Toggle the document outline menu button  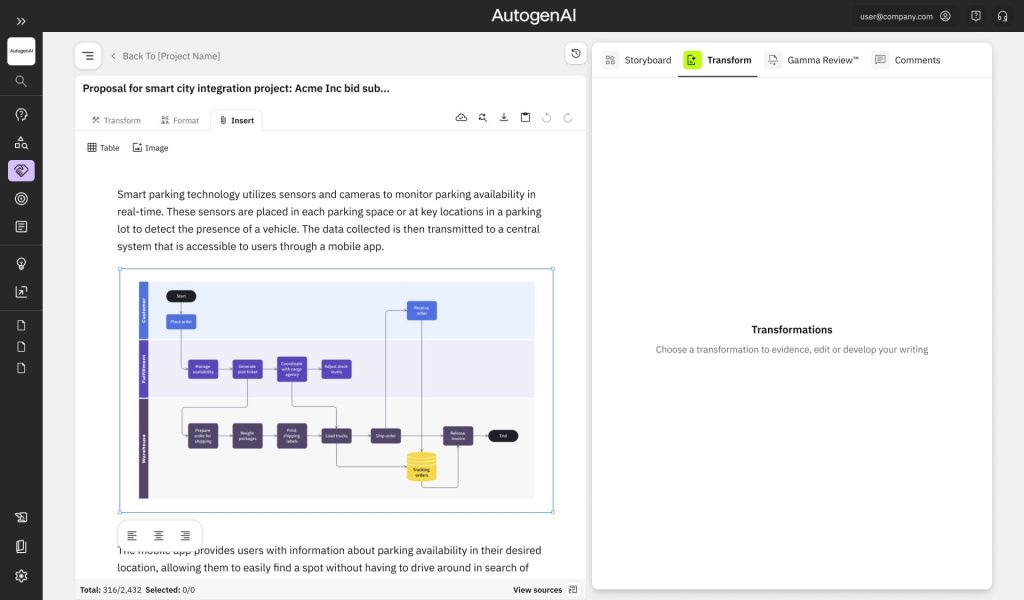[x=88, y=56]
